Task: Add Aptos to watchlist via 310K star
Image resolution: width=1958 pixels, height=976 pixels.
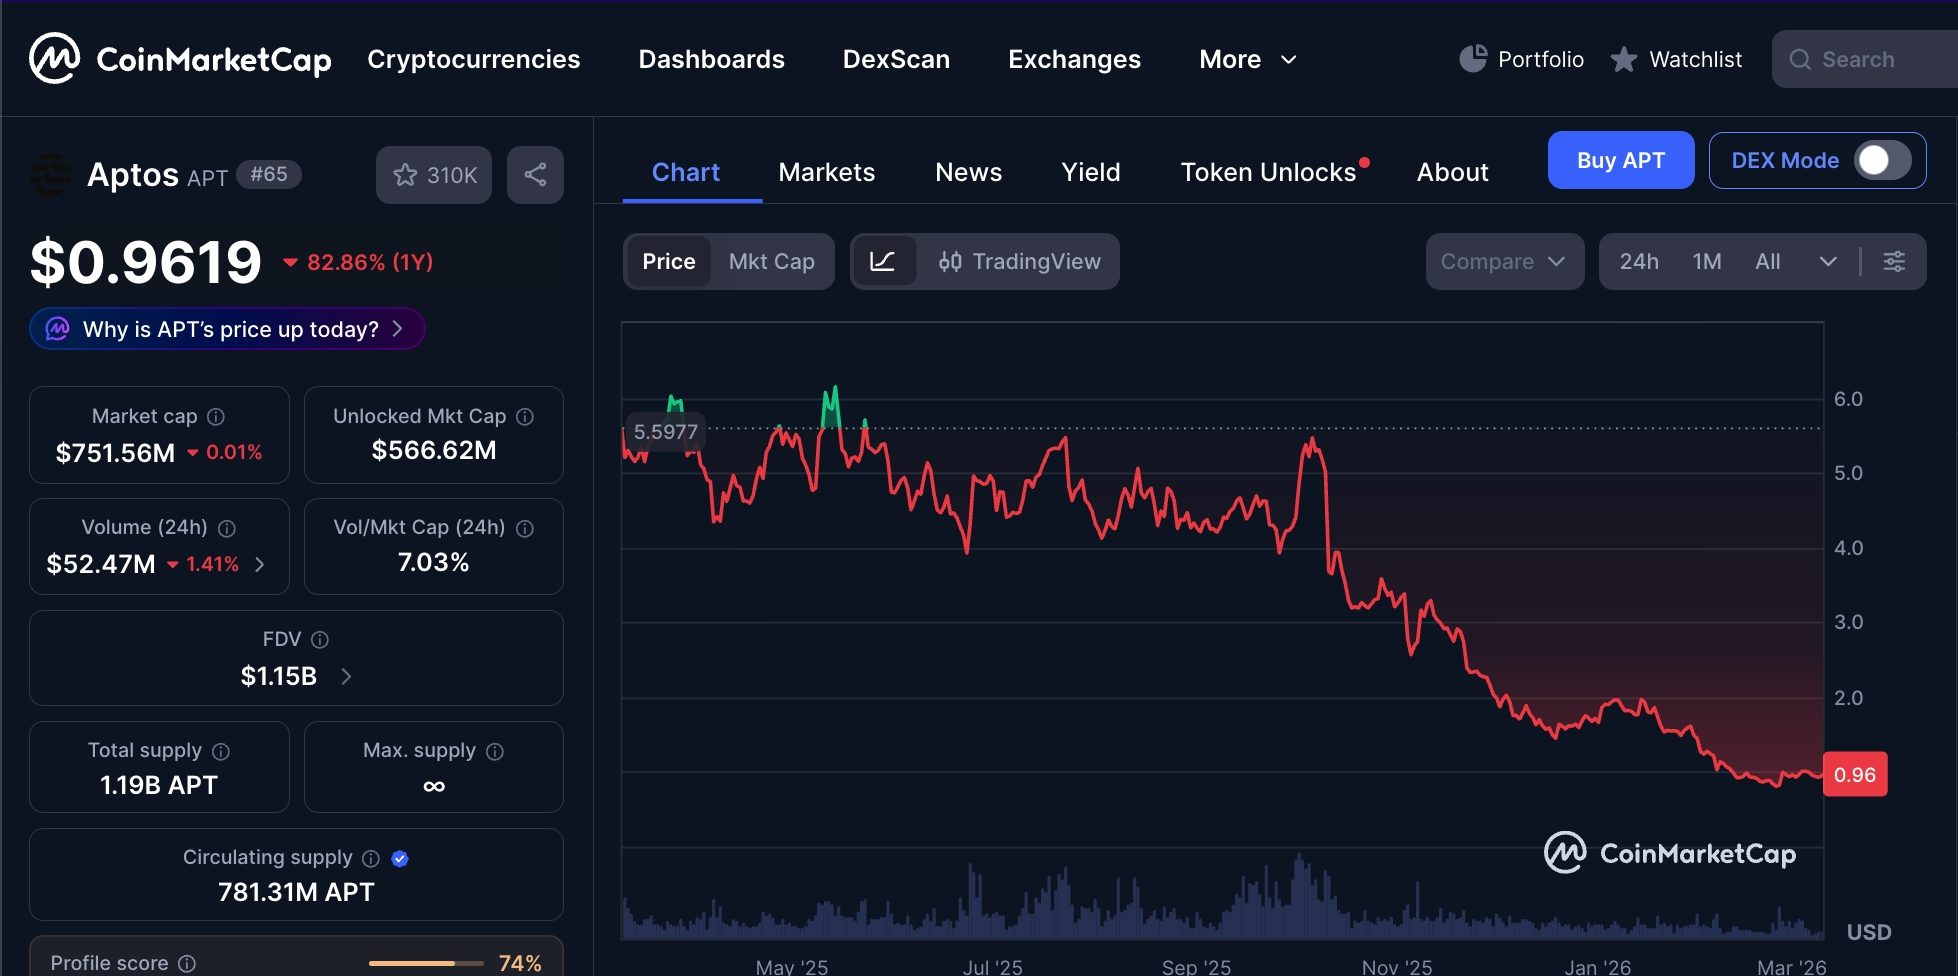Action: tap(434, 175)
